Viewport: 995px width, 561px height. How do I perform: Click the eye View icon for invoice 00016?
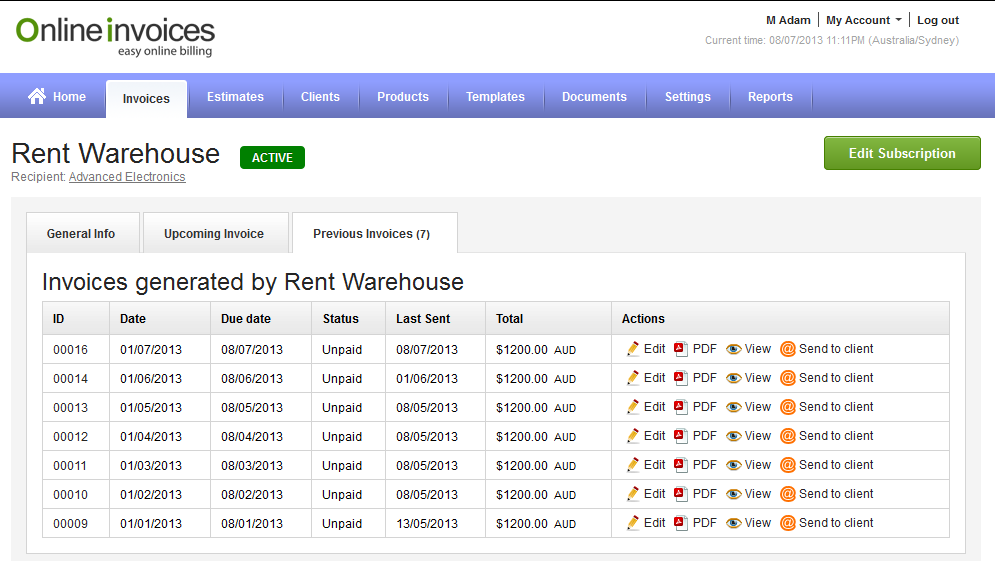pos(734,349)
